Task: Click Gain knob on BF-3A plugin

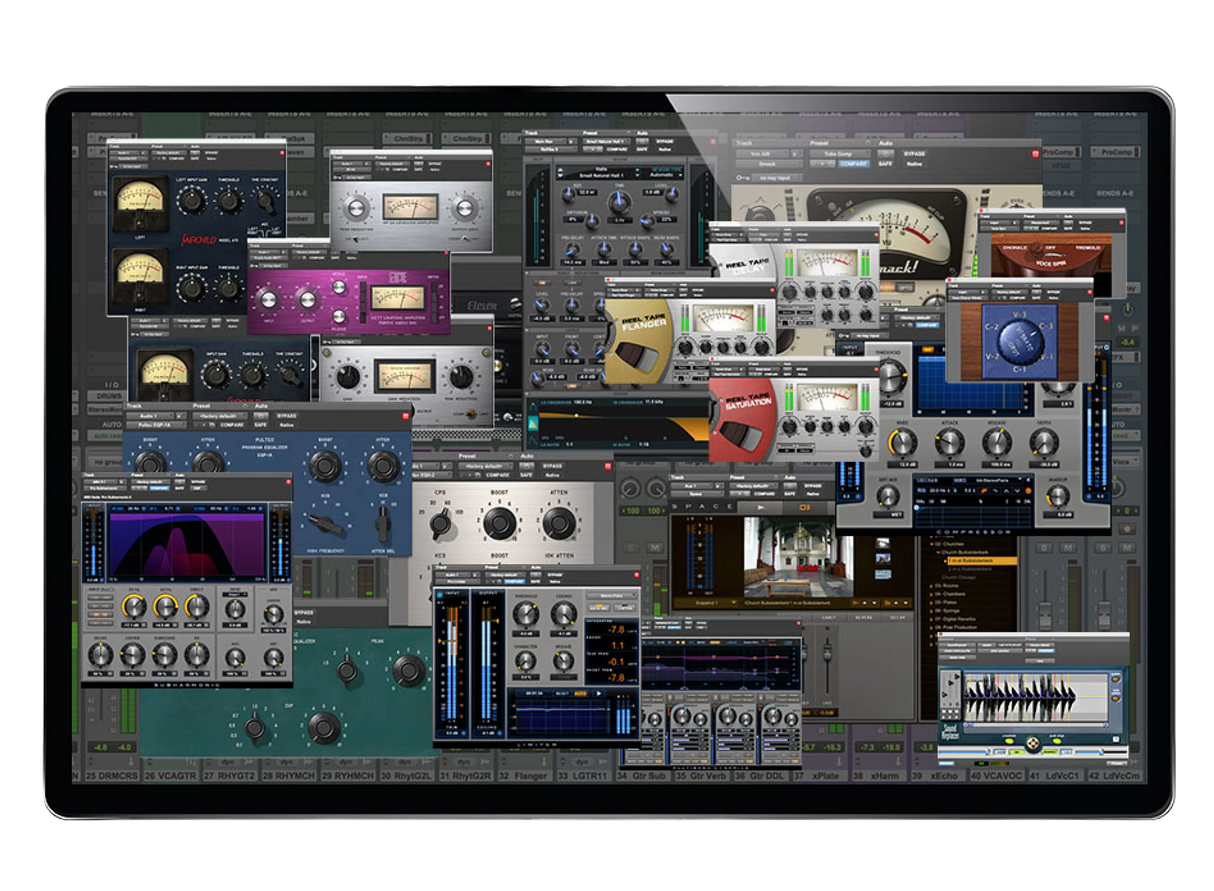Action: point(348,377)
